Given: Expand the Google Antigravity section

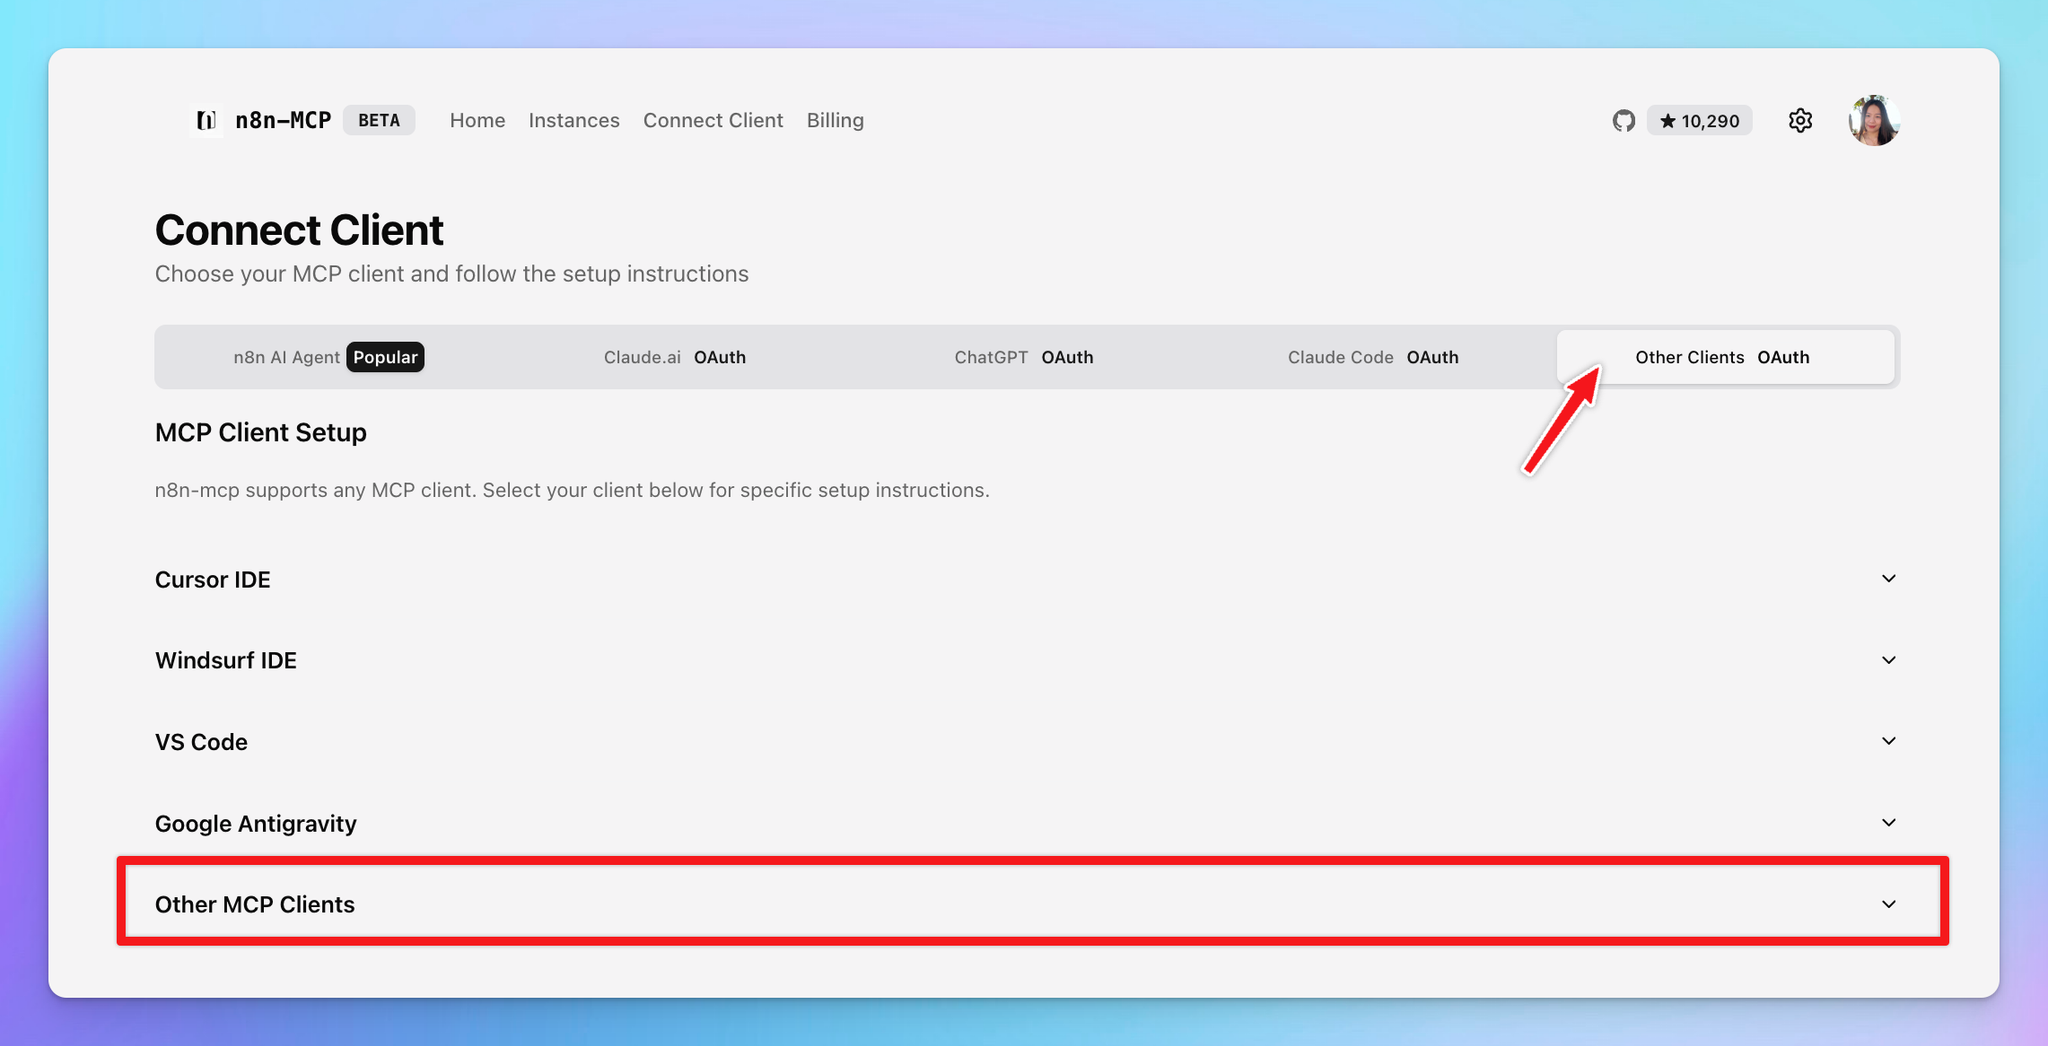Looking at the screenshot, I should (x=1027, y=823).
